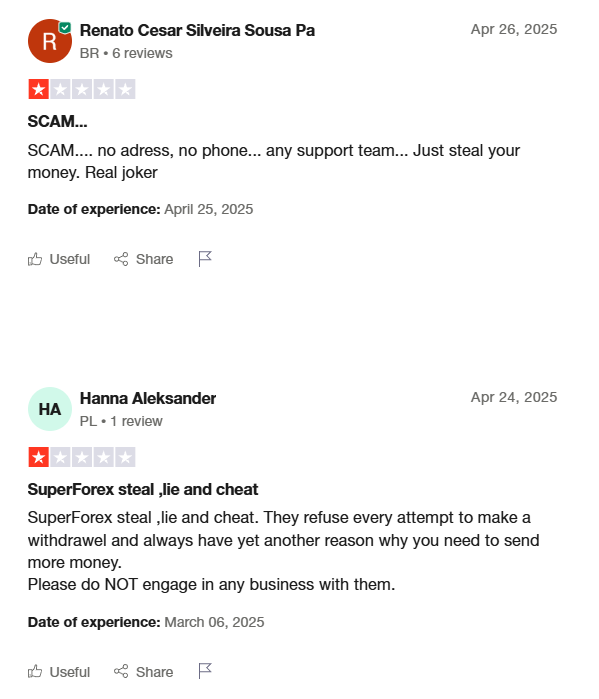Click the Apr 26, 2025 review date
Screen dimensions: 599x699
[x=514, y=29]
